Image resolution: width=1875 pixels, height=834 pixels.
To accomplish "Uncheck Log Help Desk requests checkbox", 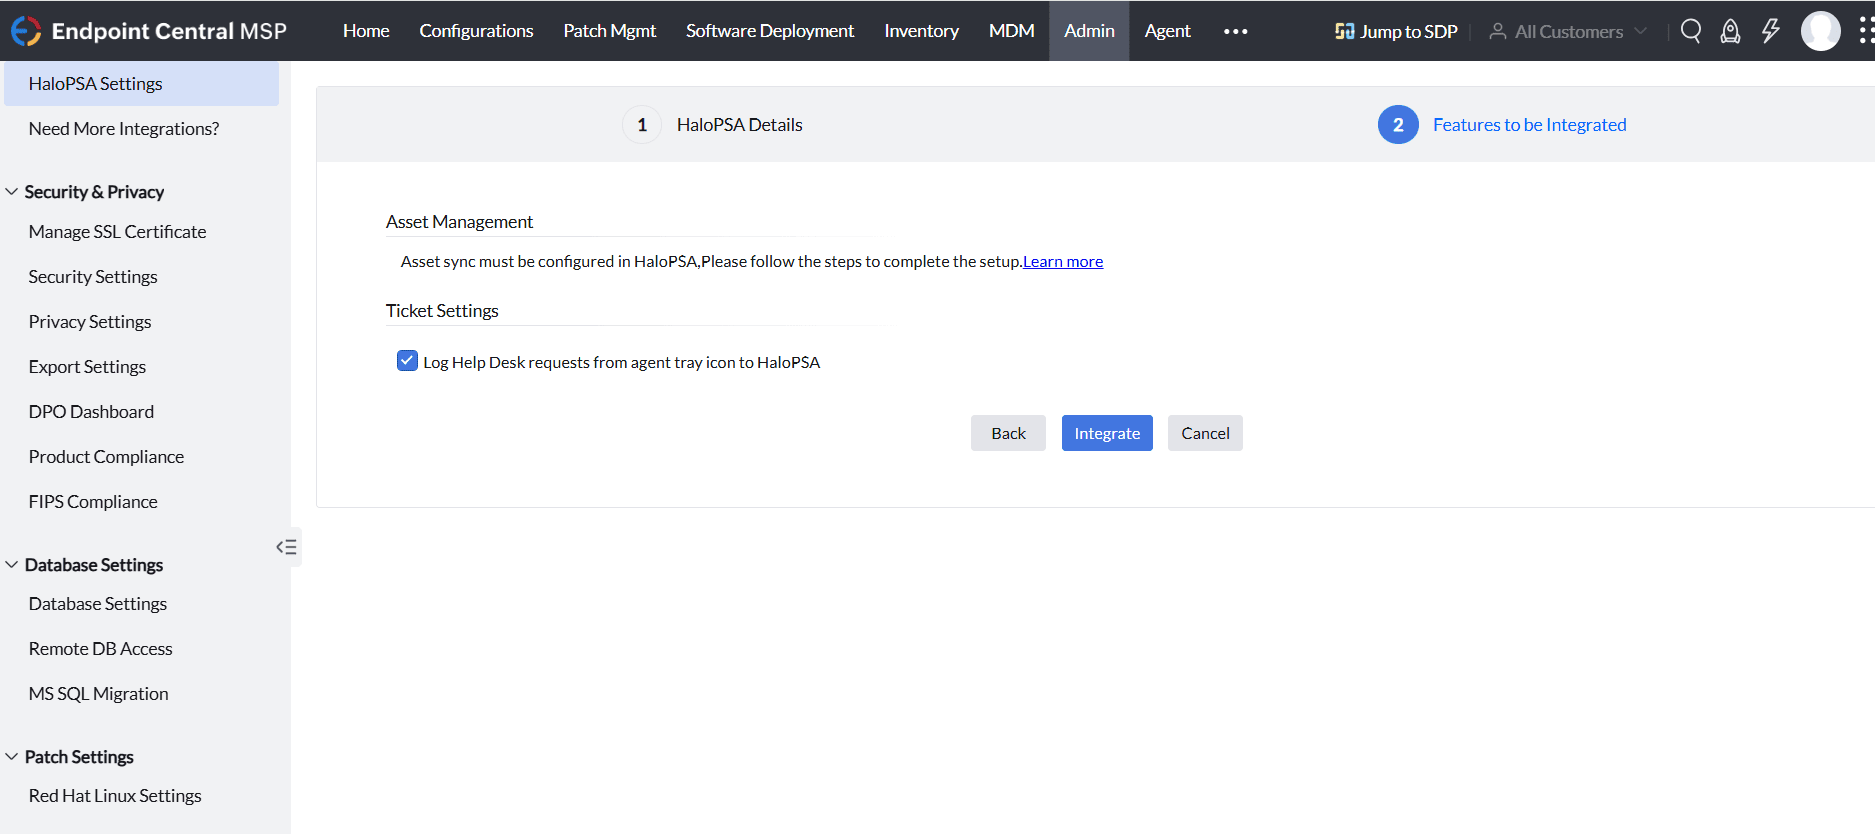I will [407, 361].
